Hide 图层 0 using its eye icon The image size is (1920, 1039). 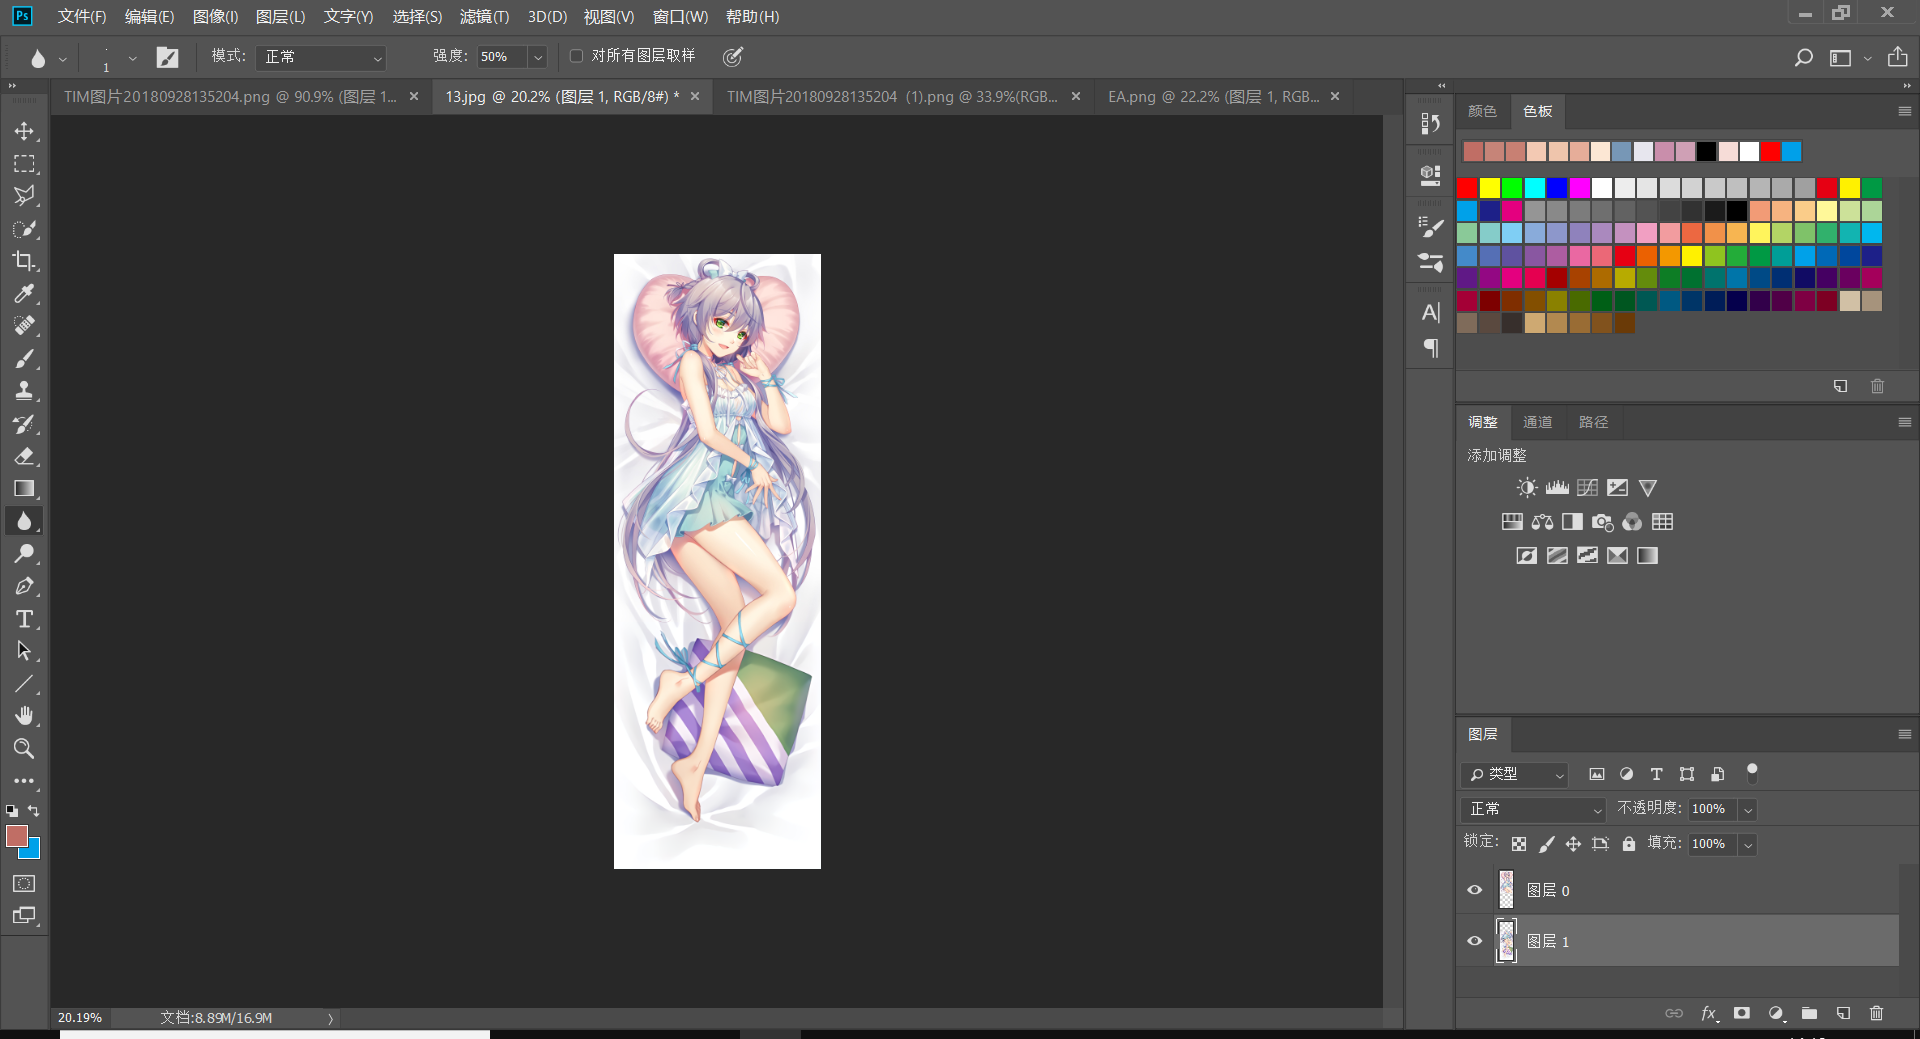click(x=1474, y=890)
